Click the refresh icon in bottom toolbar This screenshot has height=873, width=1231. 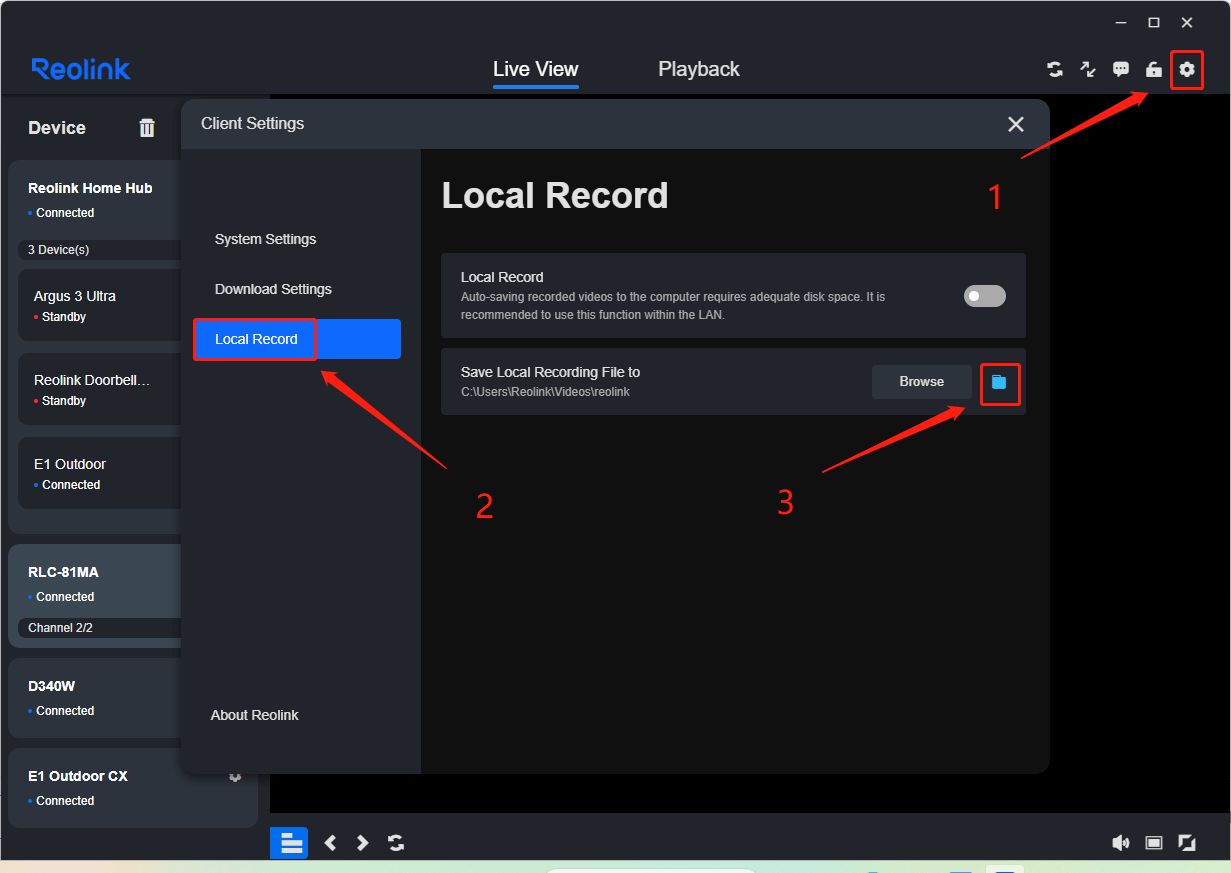coord(396,843)
